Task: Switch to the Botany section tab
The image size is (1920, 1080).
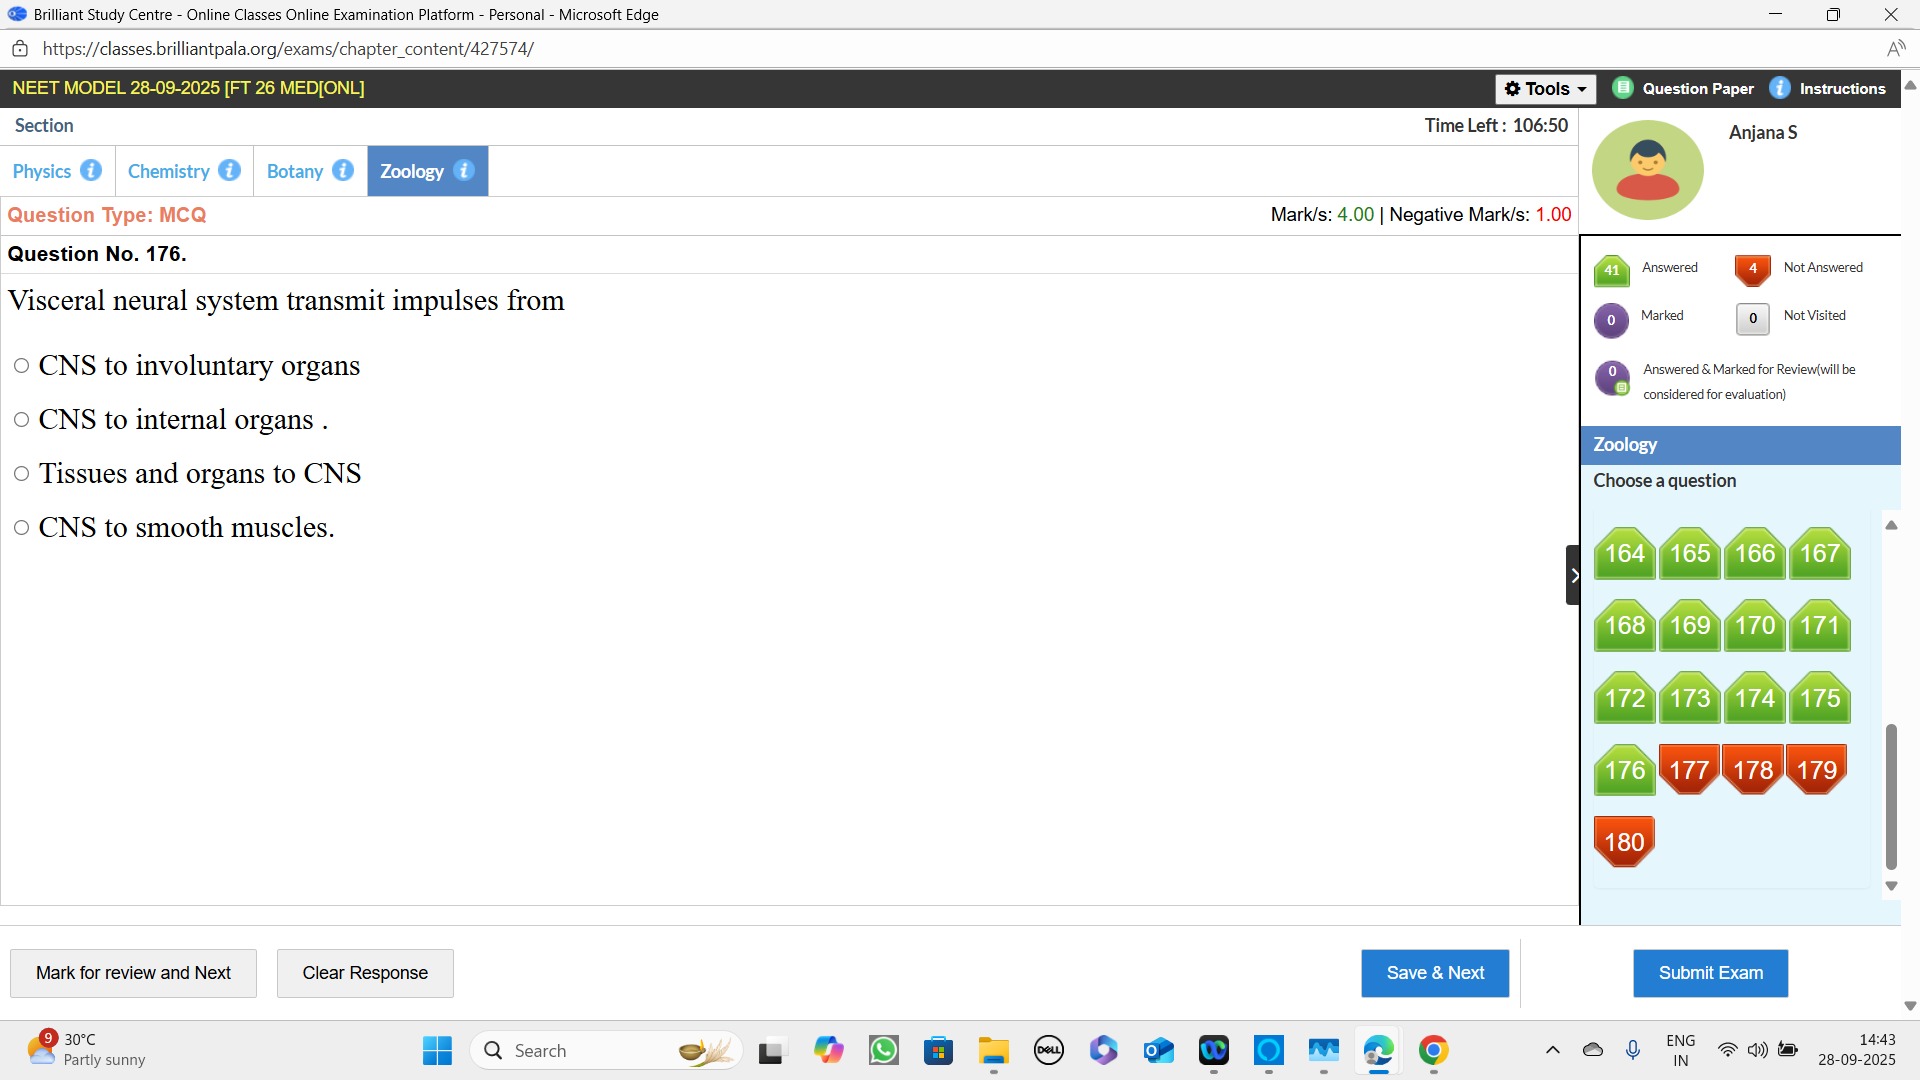Action: (294, 171)
